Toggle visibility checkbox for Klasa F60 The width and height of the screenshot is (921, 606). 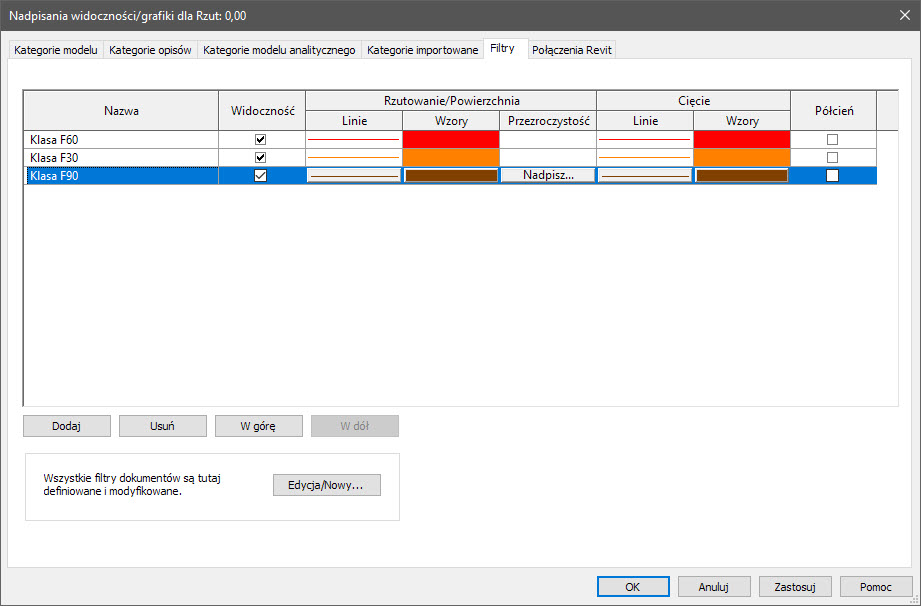(261, 140)
